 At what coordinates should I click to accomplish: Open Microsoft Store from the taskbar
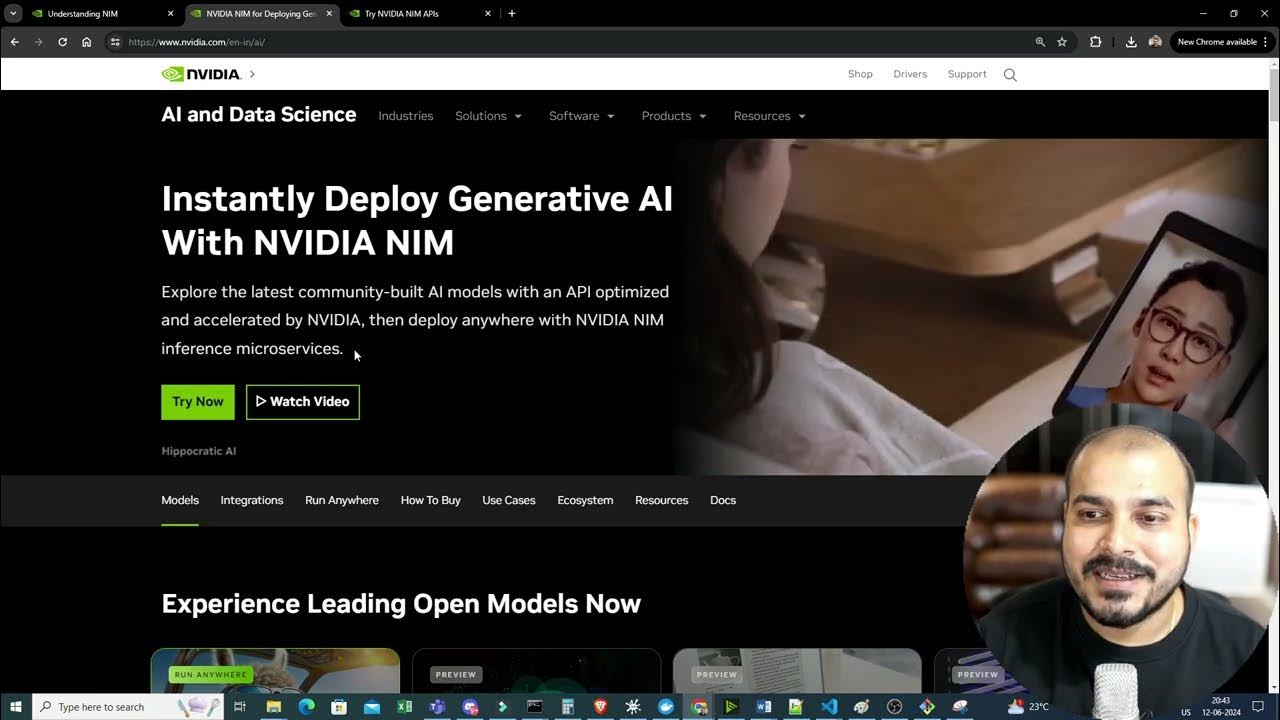coord(339,707)
